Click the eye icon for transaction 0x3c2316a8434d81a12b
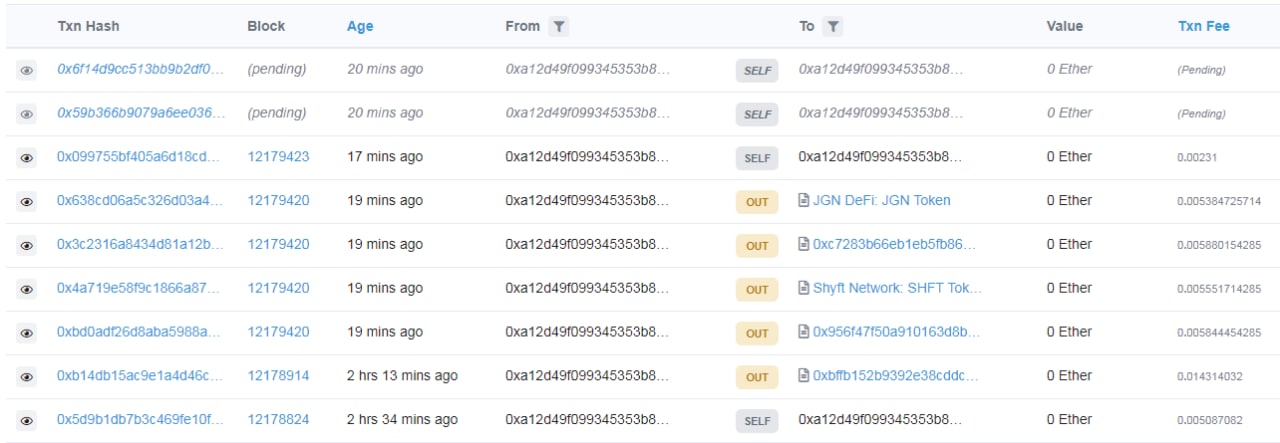 pyautogui.click(x=27, y=246)
